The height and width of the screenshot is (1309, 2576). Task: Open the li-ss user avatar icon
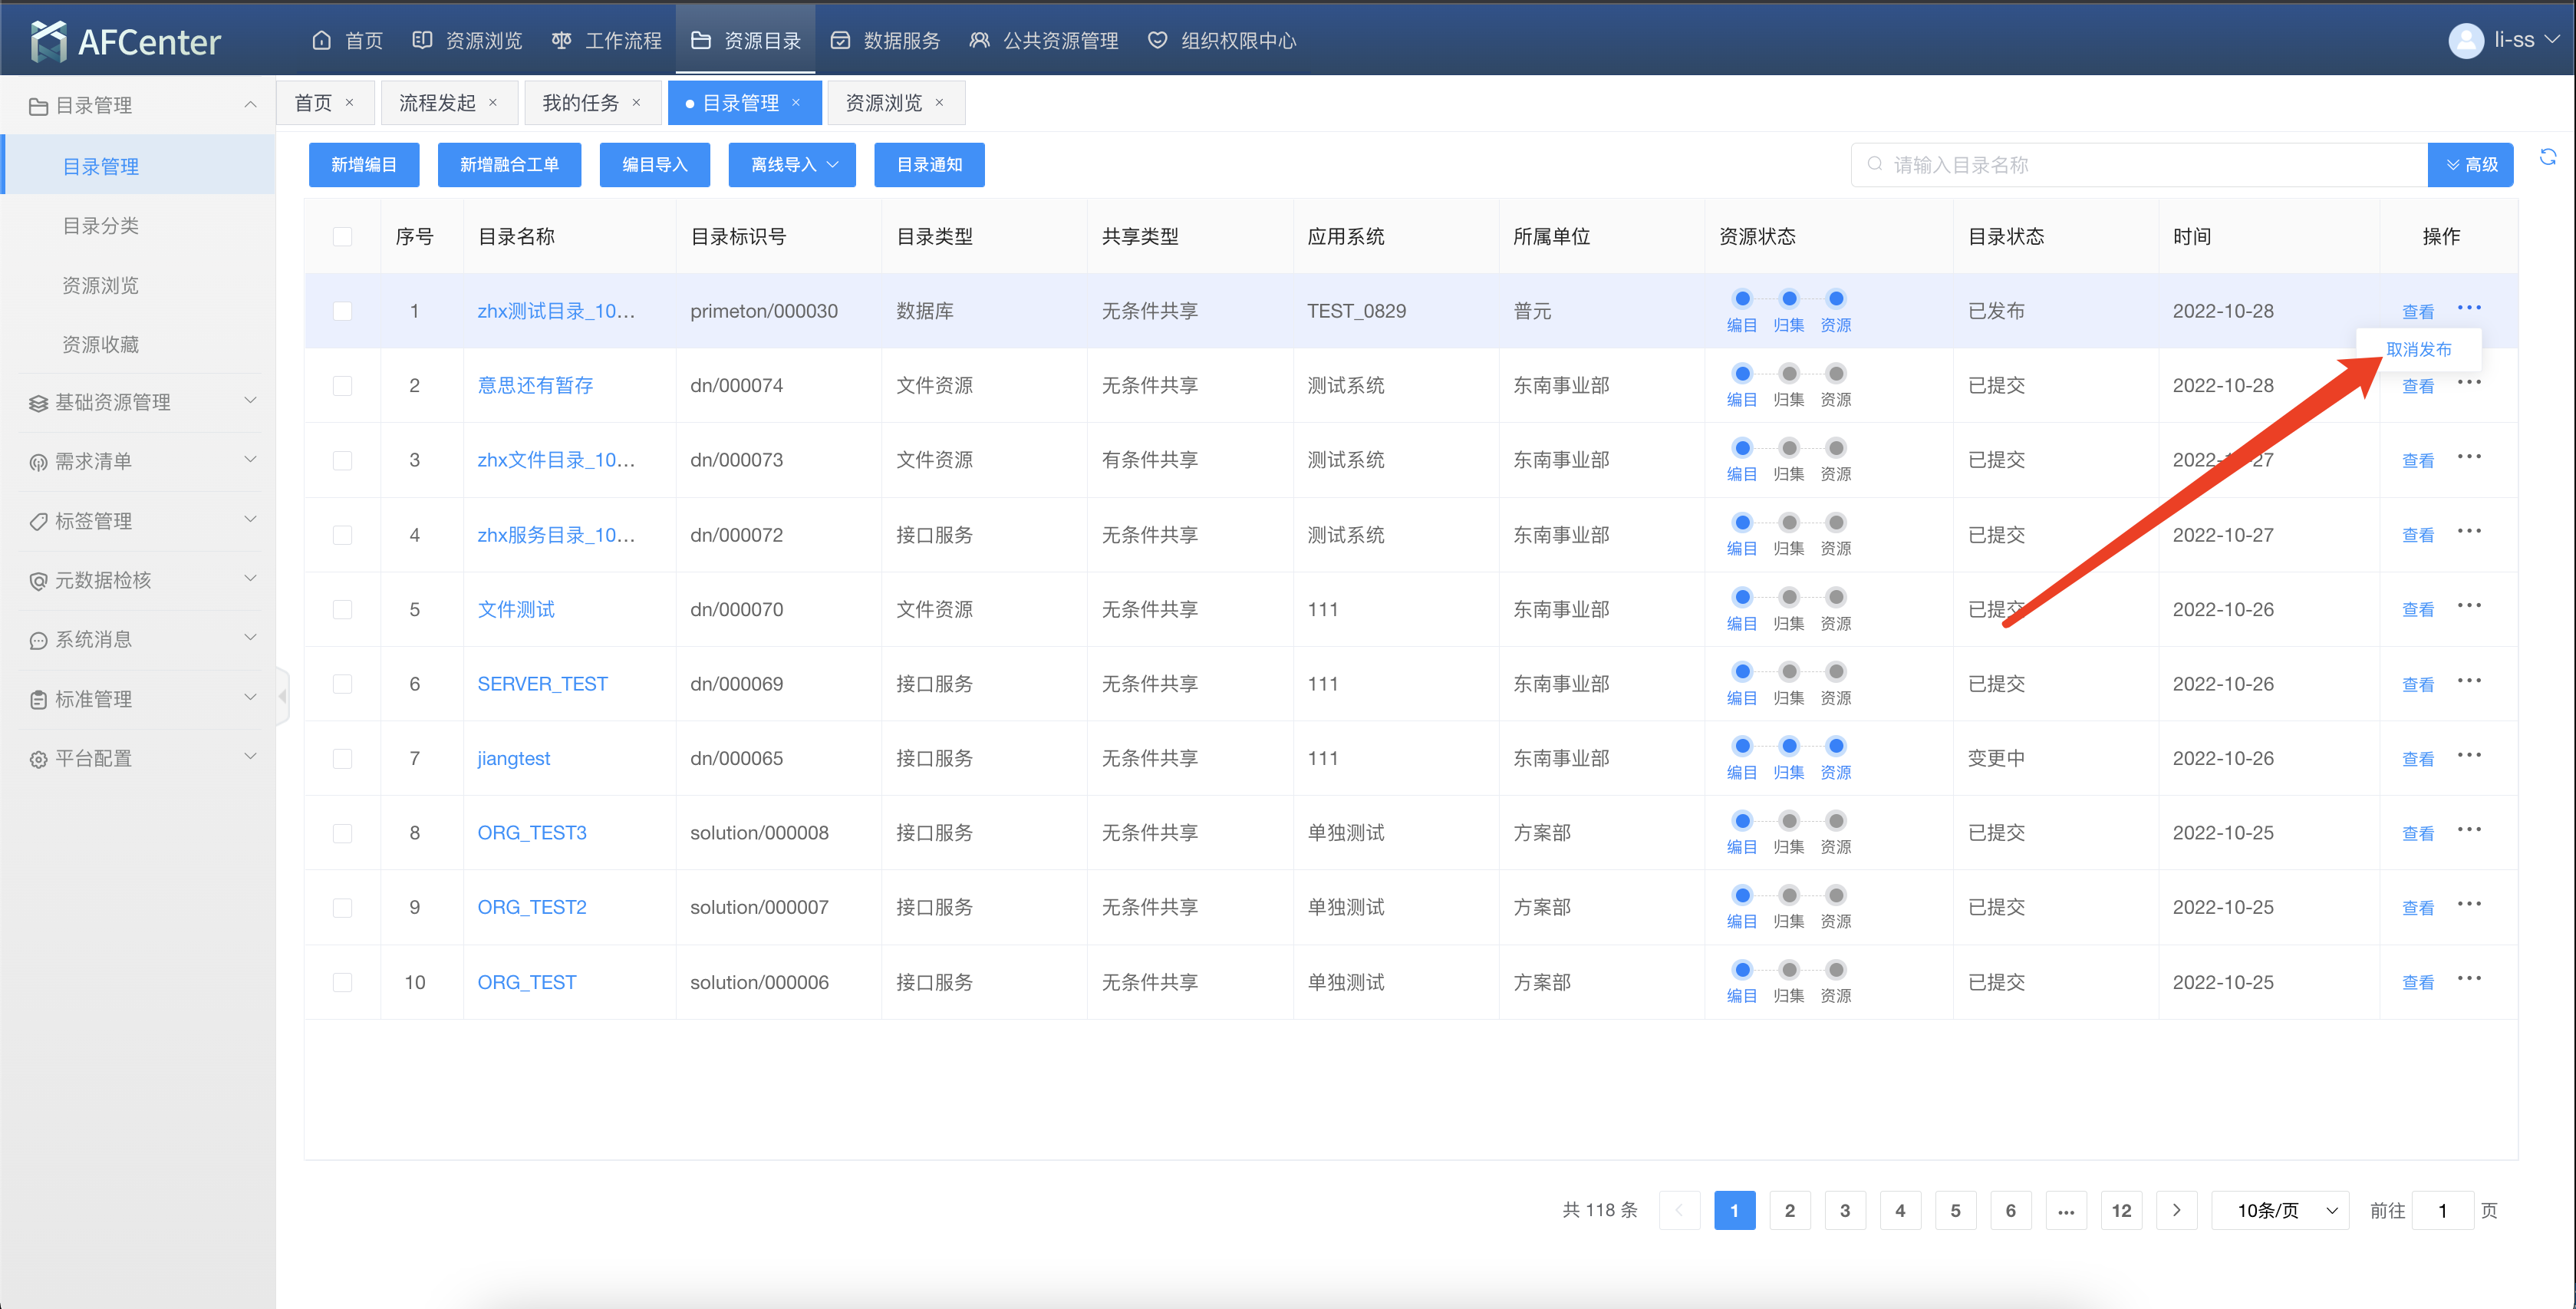(x=2465, y=41)
